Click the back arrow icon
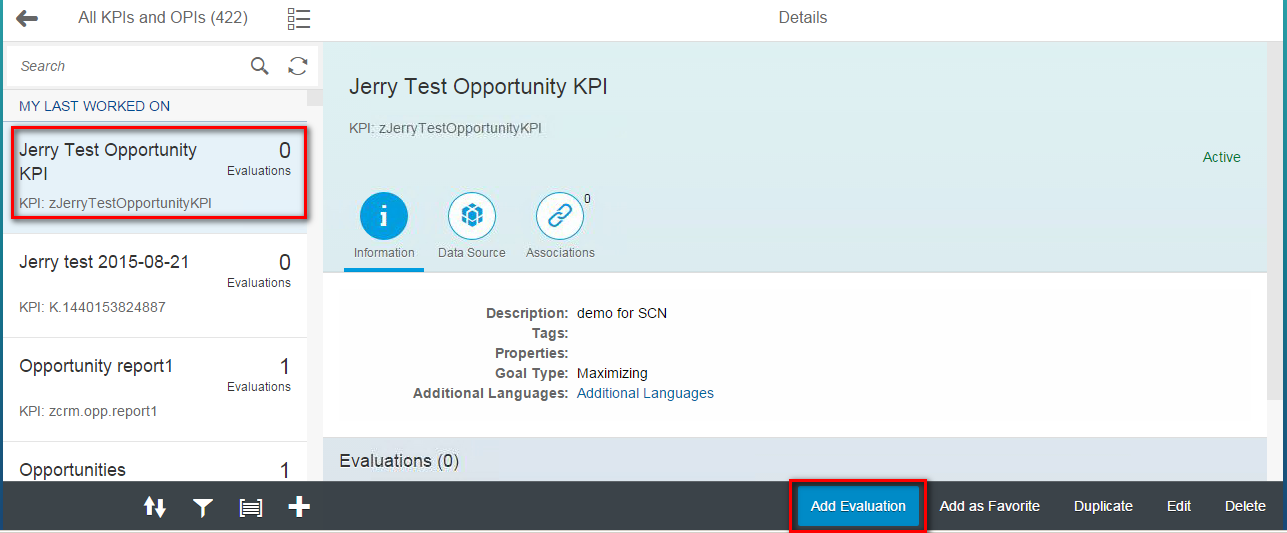 pos(27,18)
